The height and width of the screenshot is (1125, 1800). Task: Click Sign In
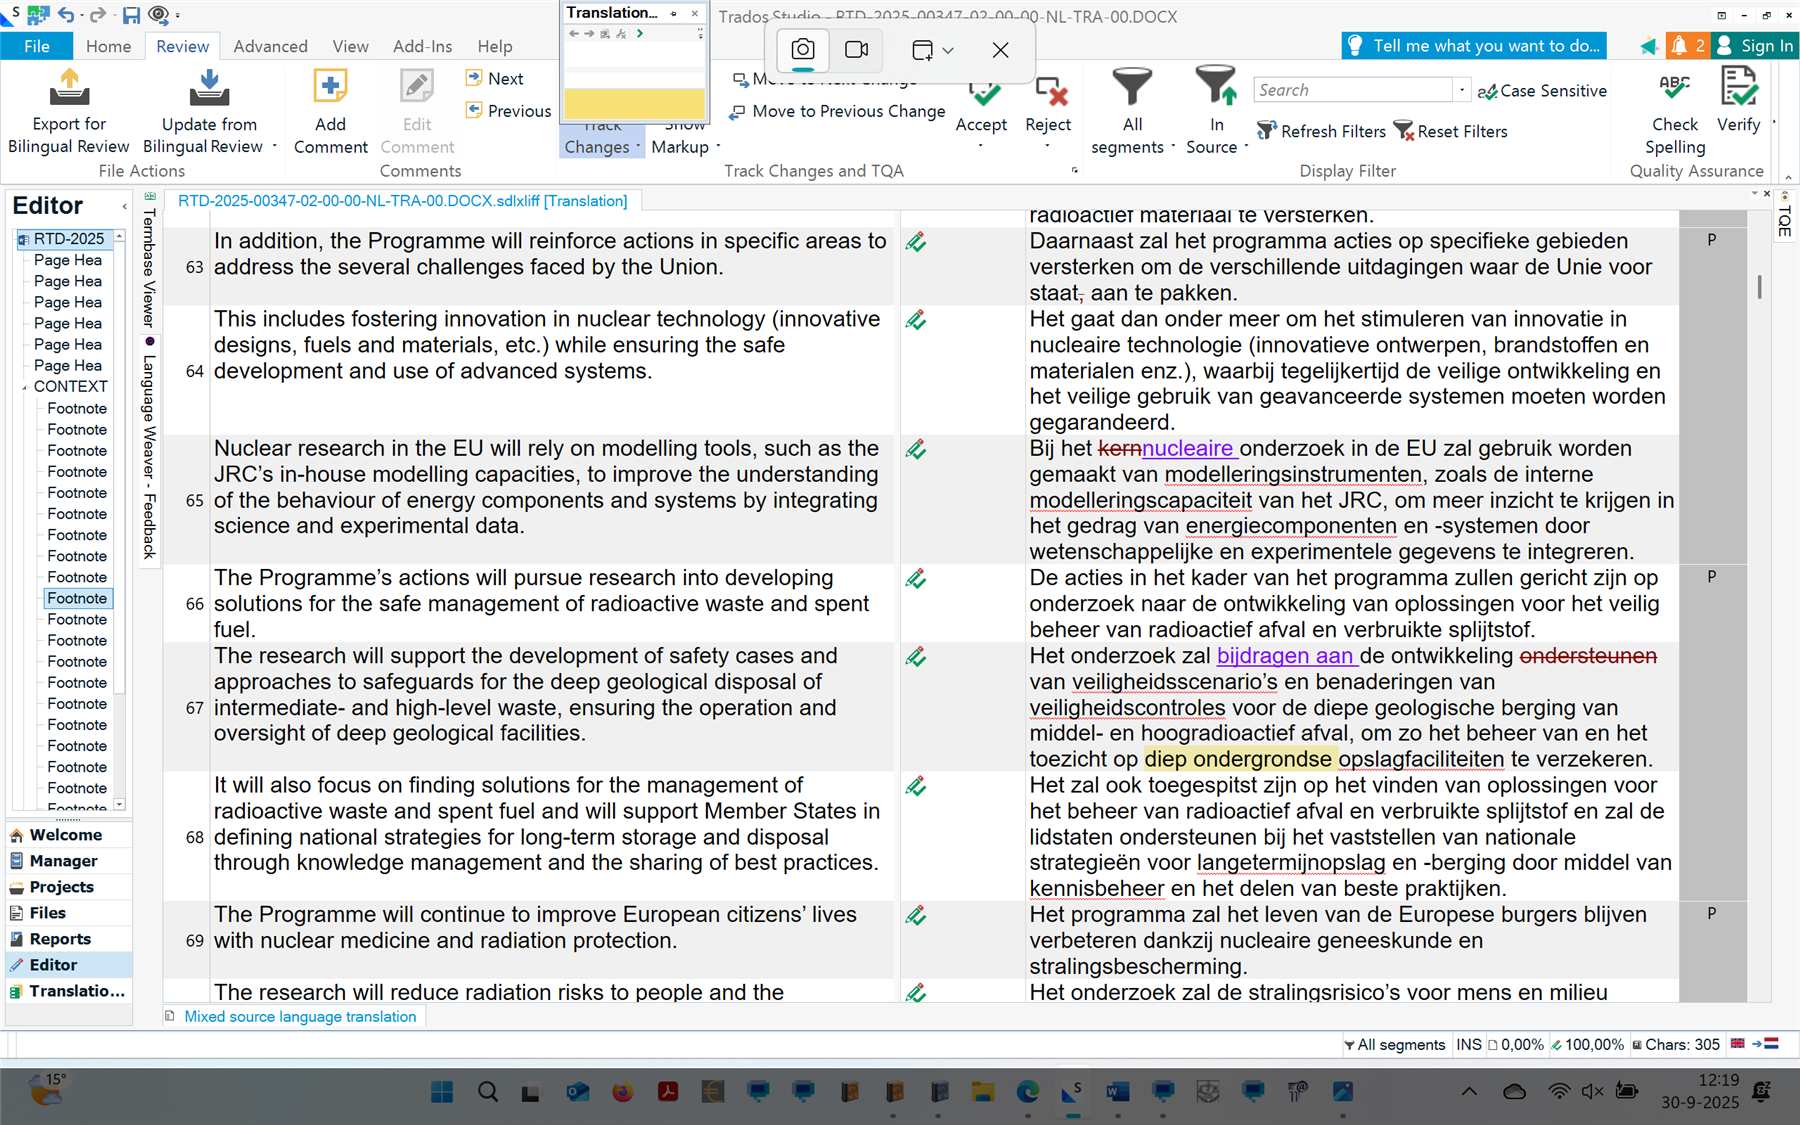coord(1764,45)
